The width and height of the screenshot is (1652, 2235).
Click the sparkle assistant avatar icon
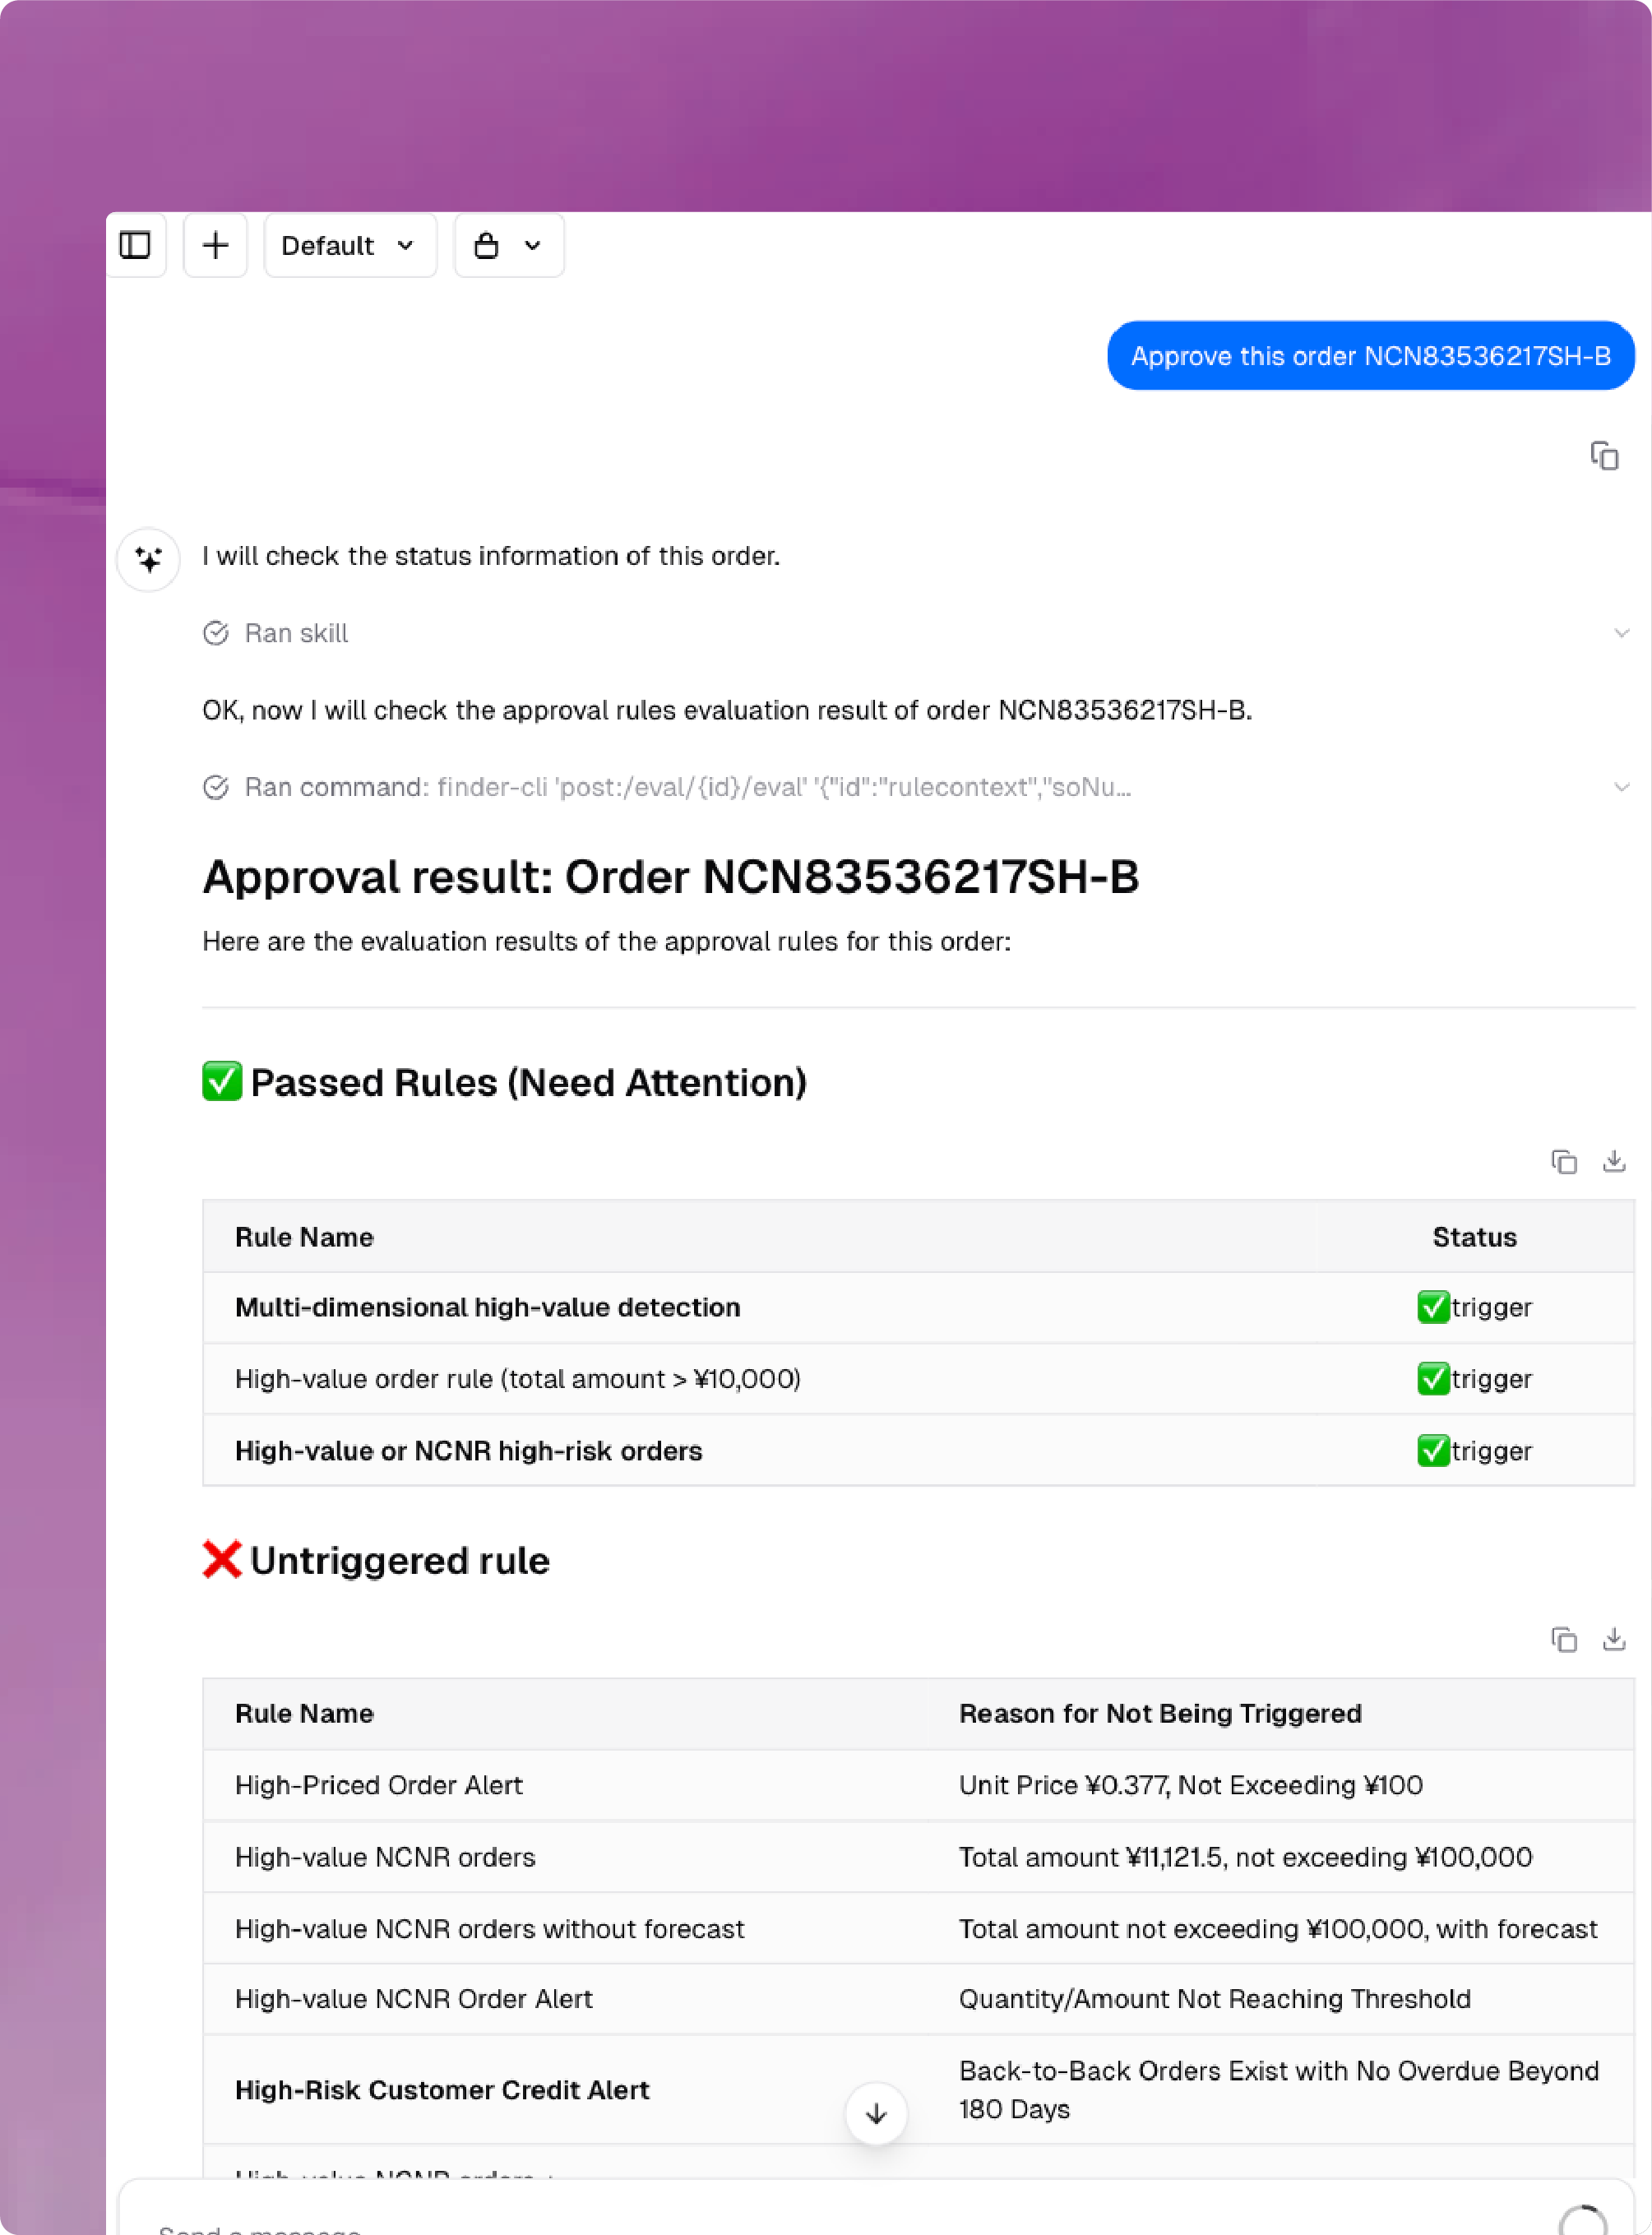[149, 559]
